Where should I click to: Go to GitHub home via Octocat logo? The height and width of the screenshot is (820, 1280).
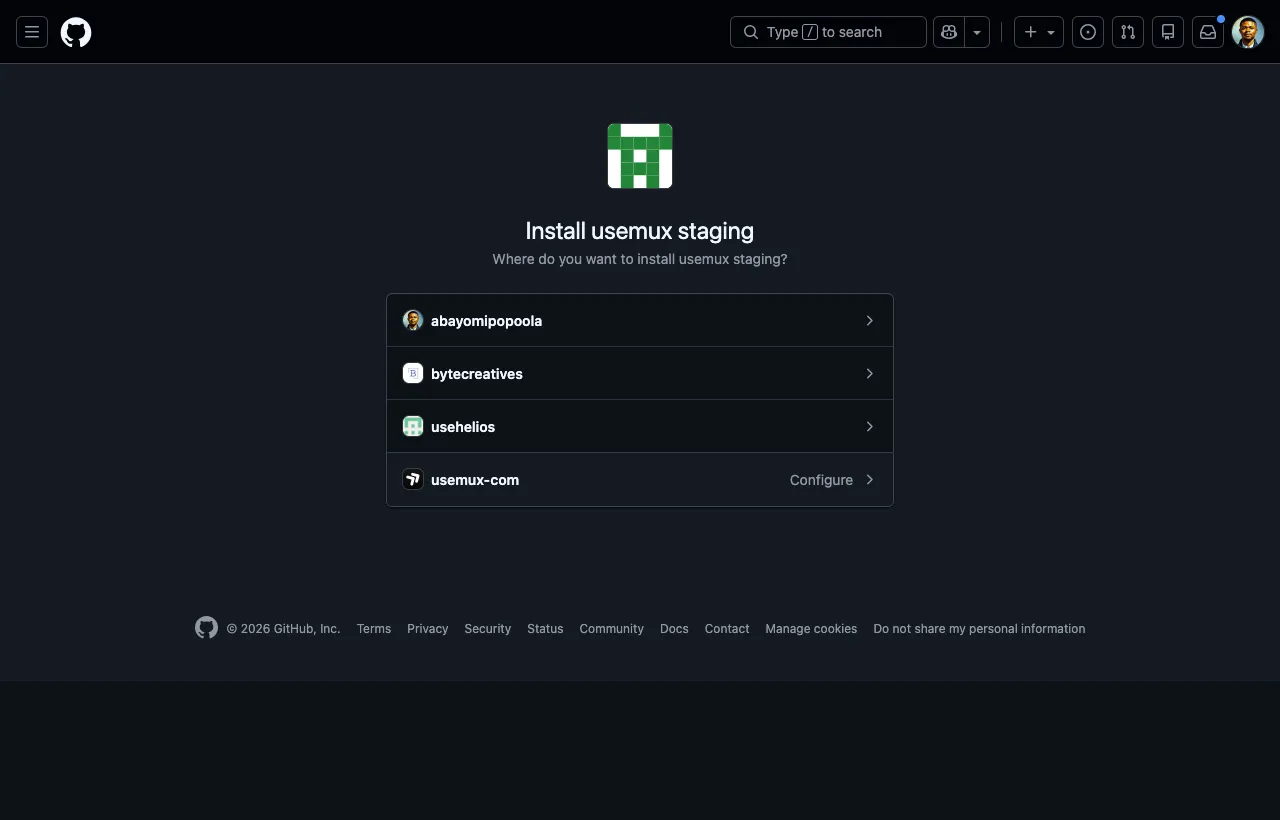click(76, 32)
